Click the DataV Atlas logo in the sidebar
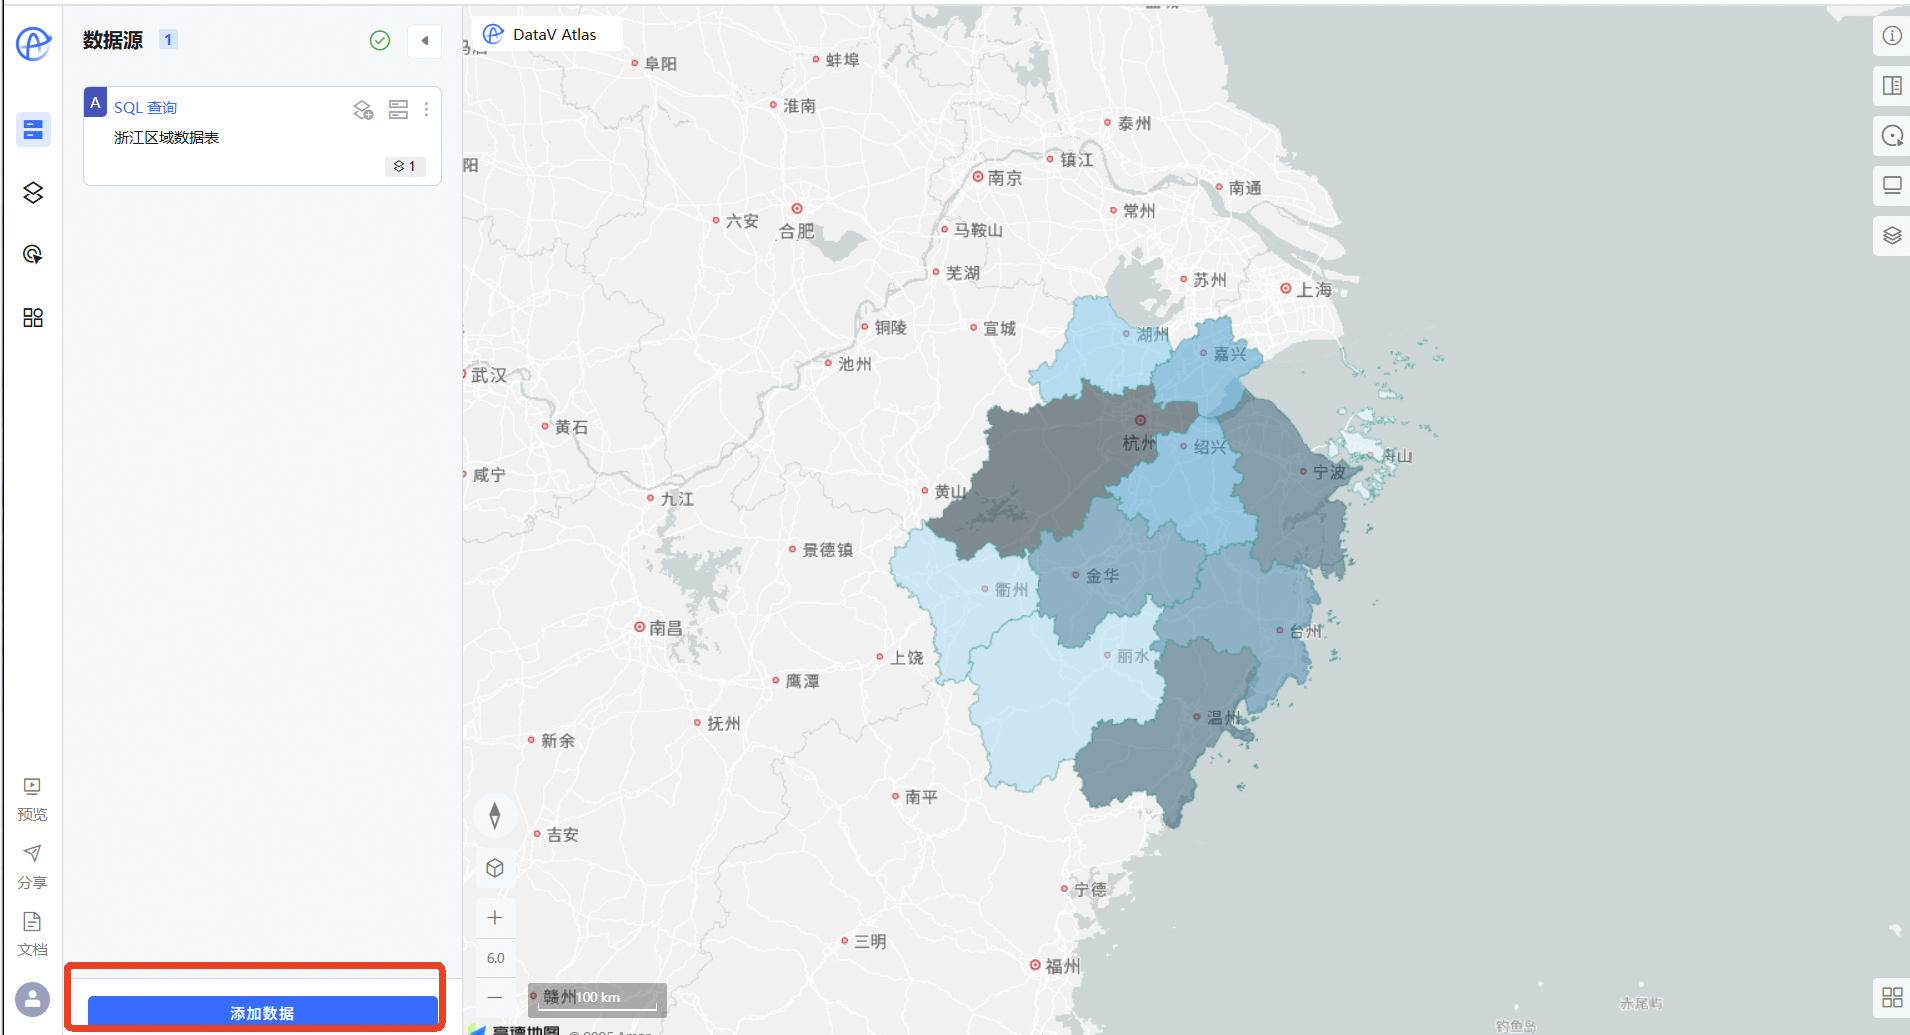The height and width of the screenshot is (1035, 1910). pos(33,44)
